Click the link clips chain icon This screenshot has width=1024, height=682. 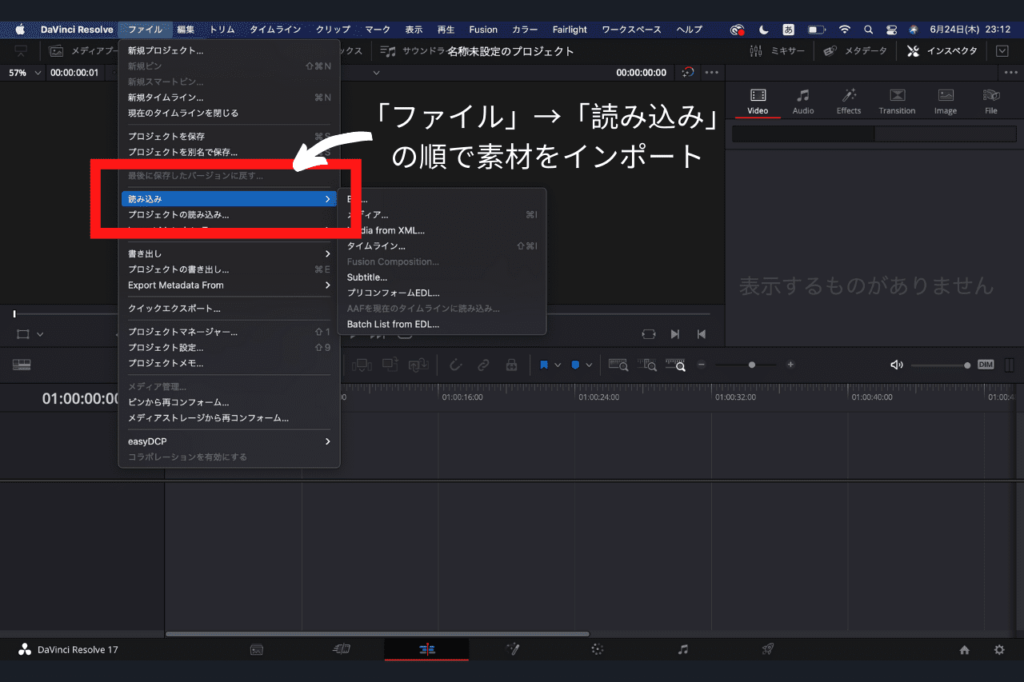point(483,365)
